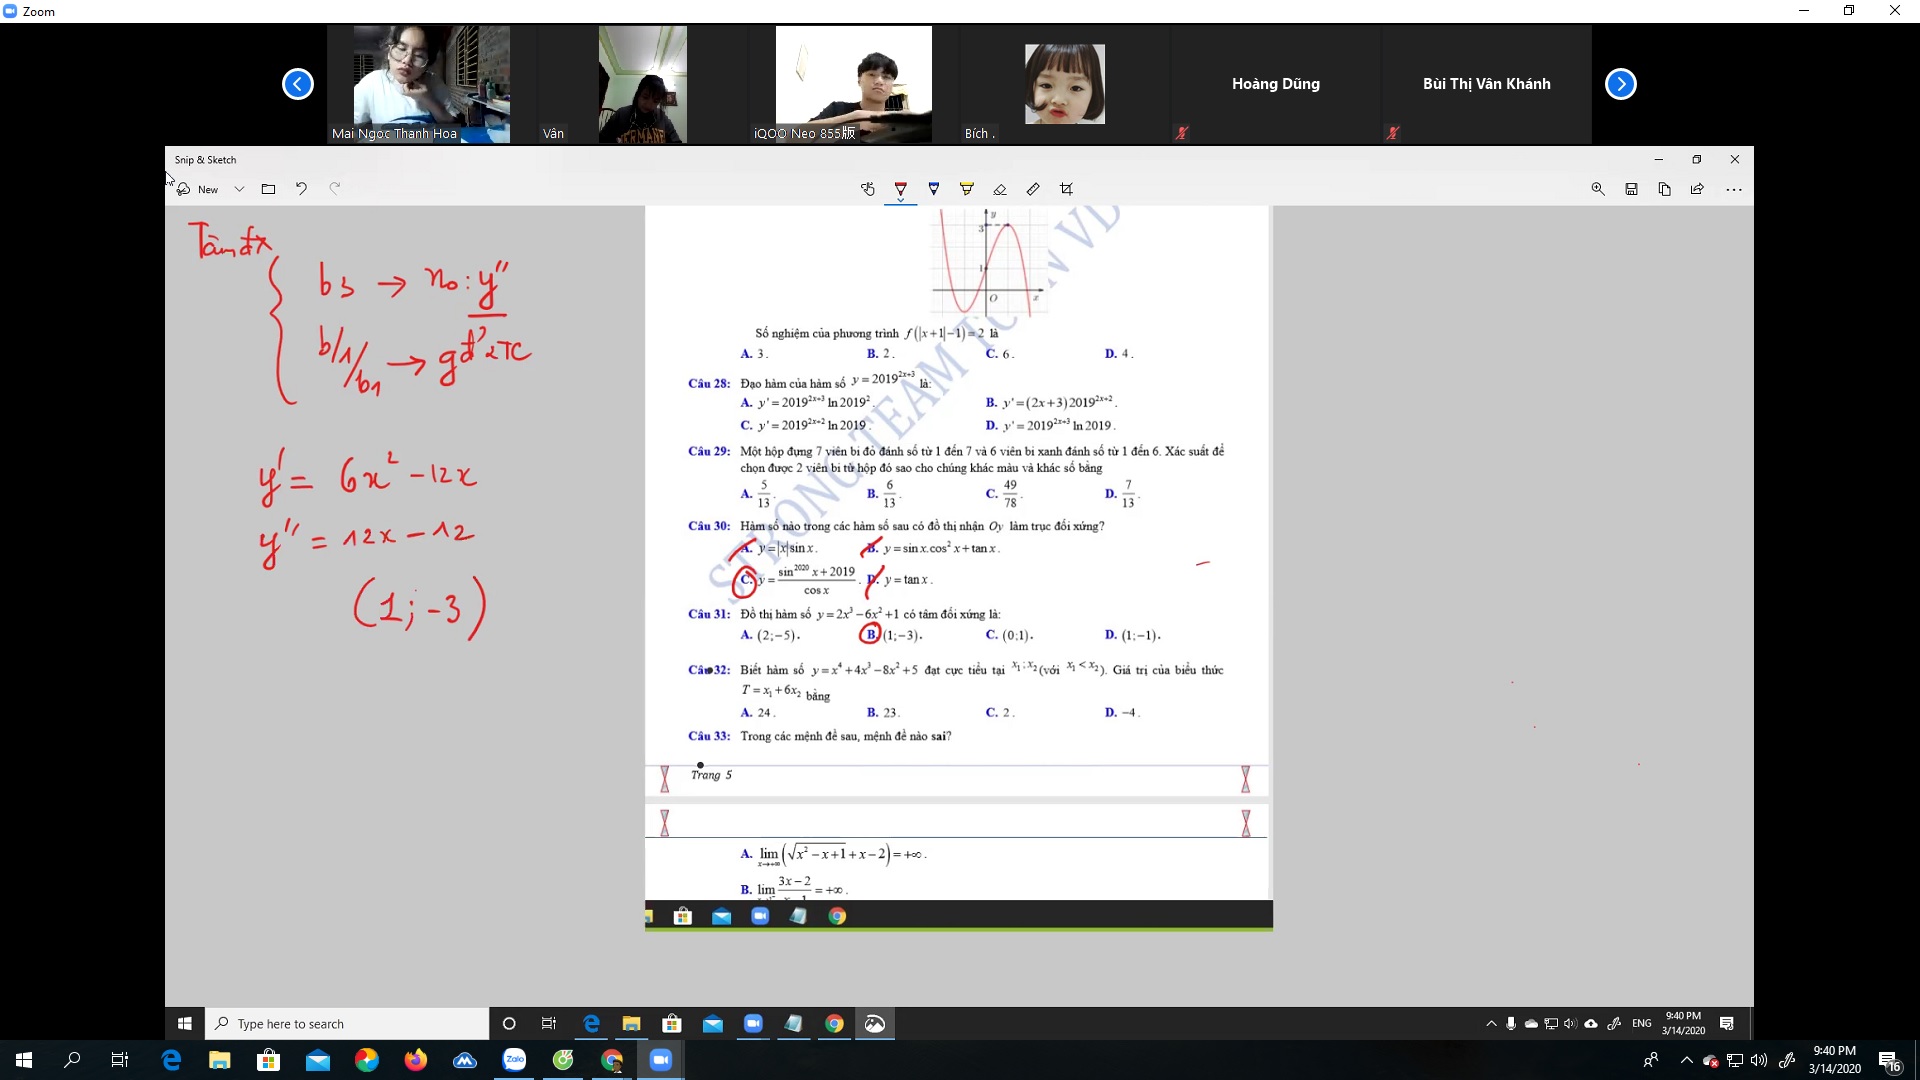This screenshot has width=1920, height=1080.
Task: Undo the last pen stroke
Action: pos(301,189)
